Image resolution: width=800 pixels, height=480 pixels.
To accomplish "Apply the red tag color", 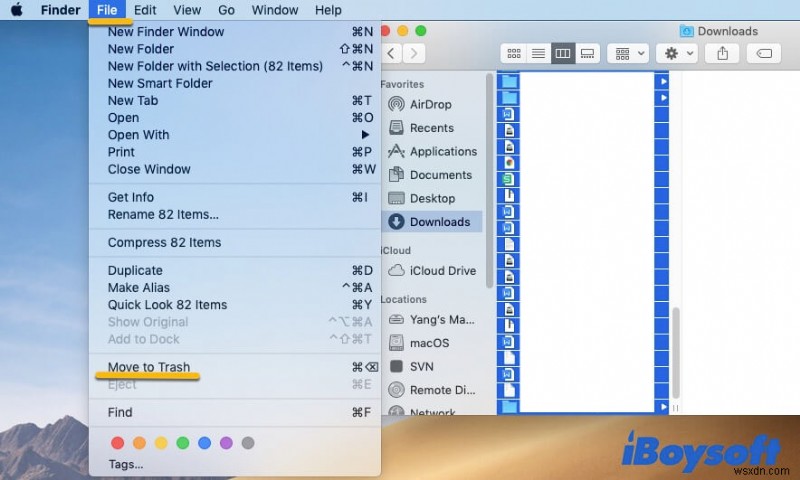I will [117, 443].
